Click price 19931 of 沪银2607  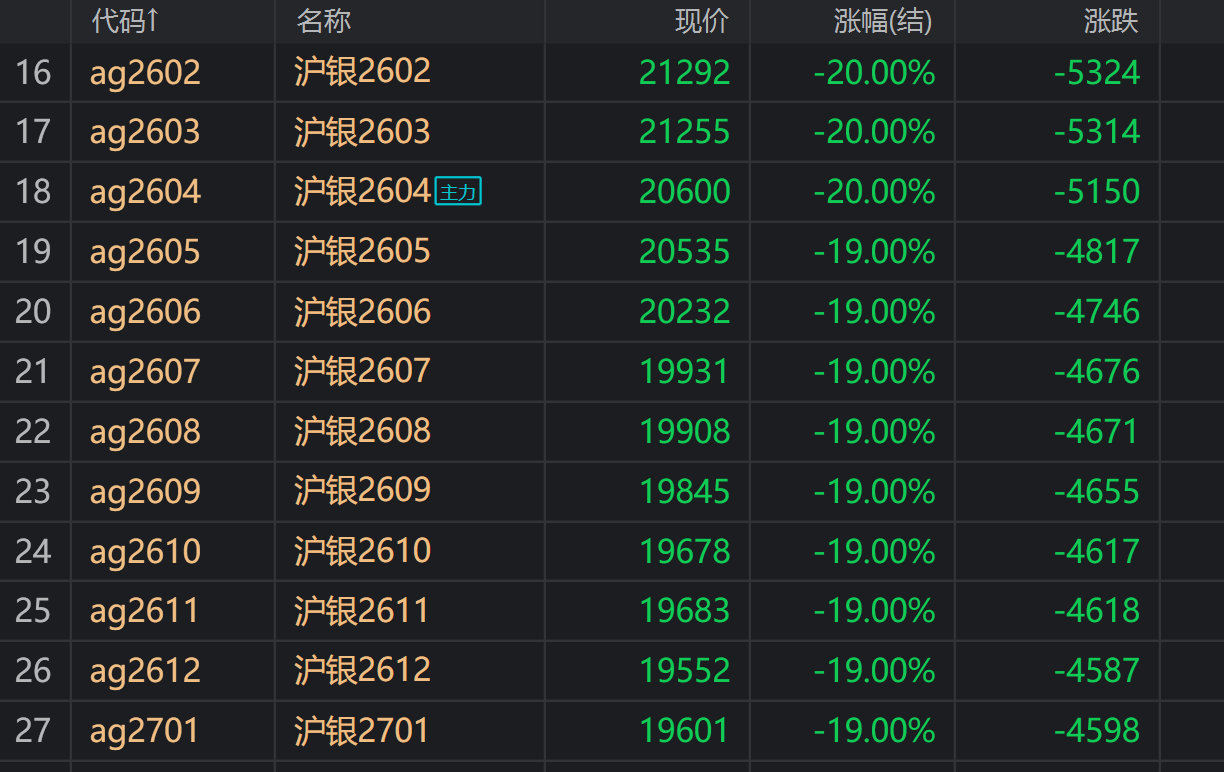[x=685, y=371]
